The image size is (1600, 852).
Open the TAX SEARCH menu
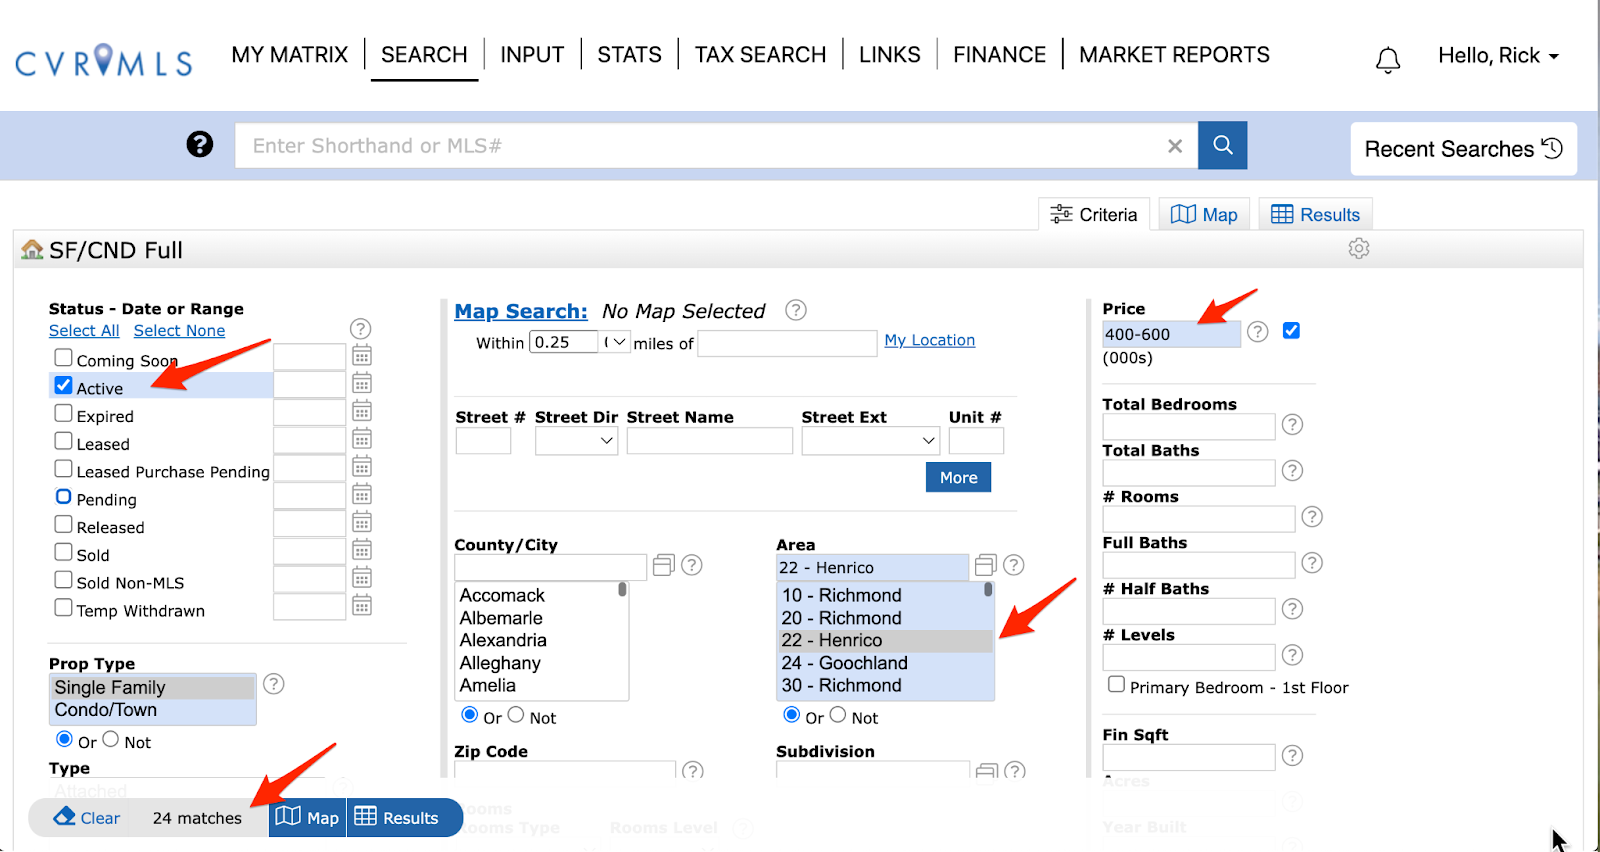[x=761, y=55]
